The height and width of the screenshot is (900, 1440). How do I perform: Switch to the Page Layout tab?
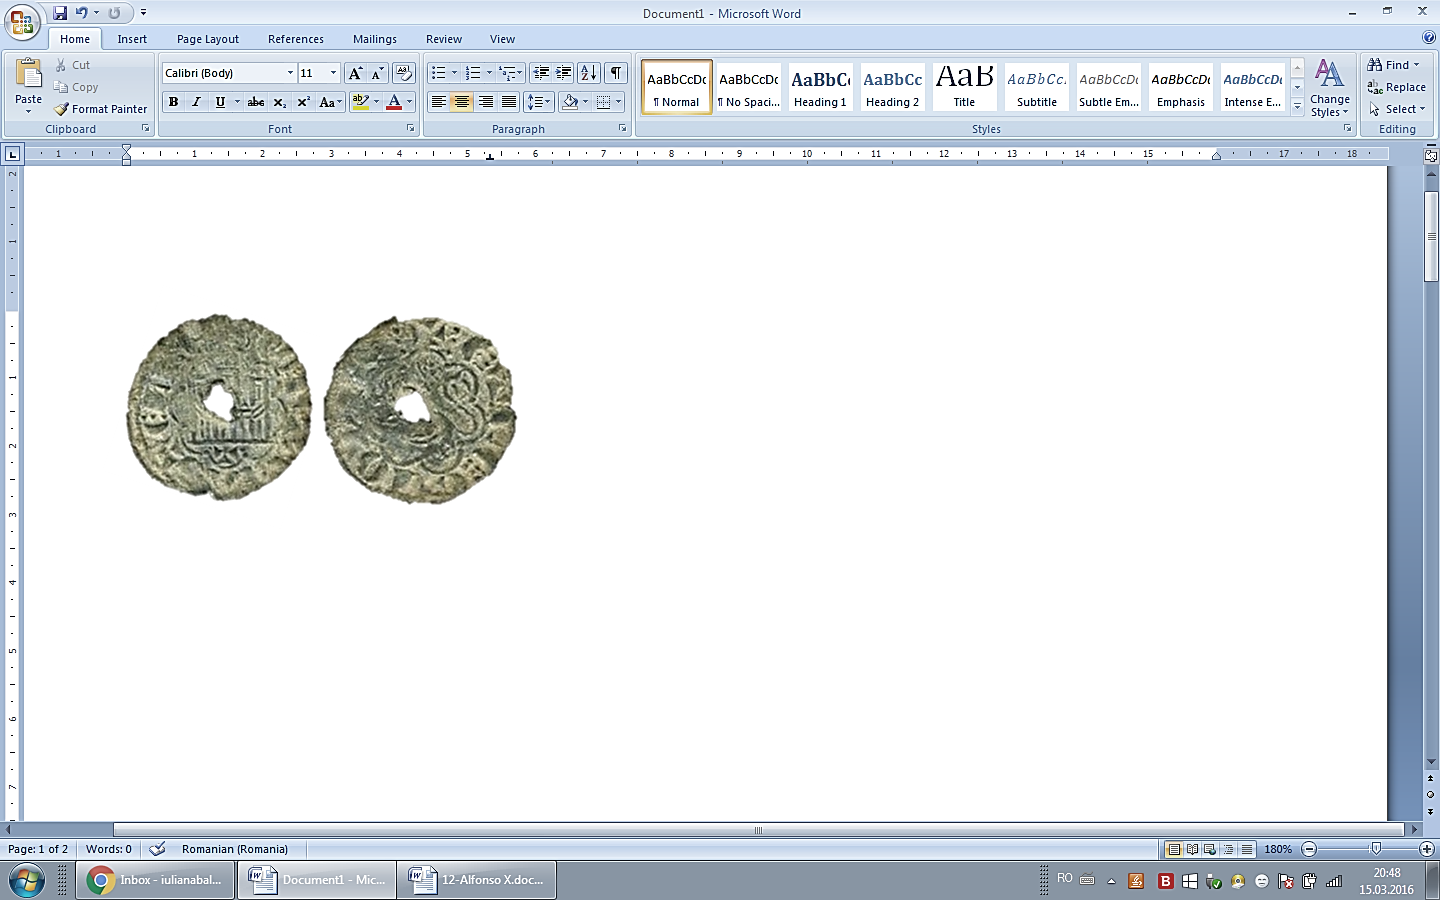pos(208,39)
